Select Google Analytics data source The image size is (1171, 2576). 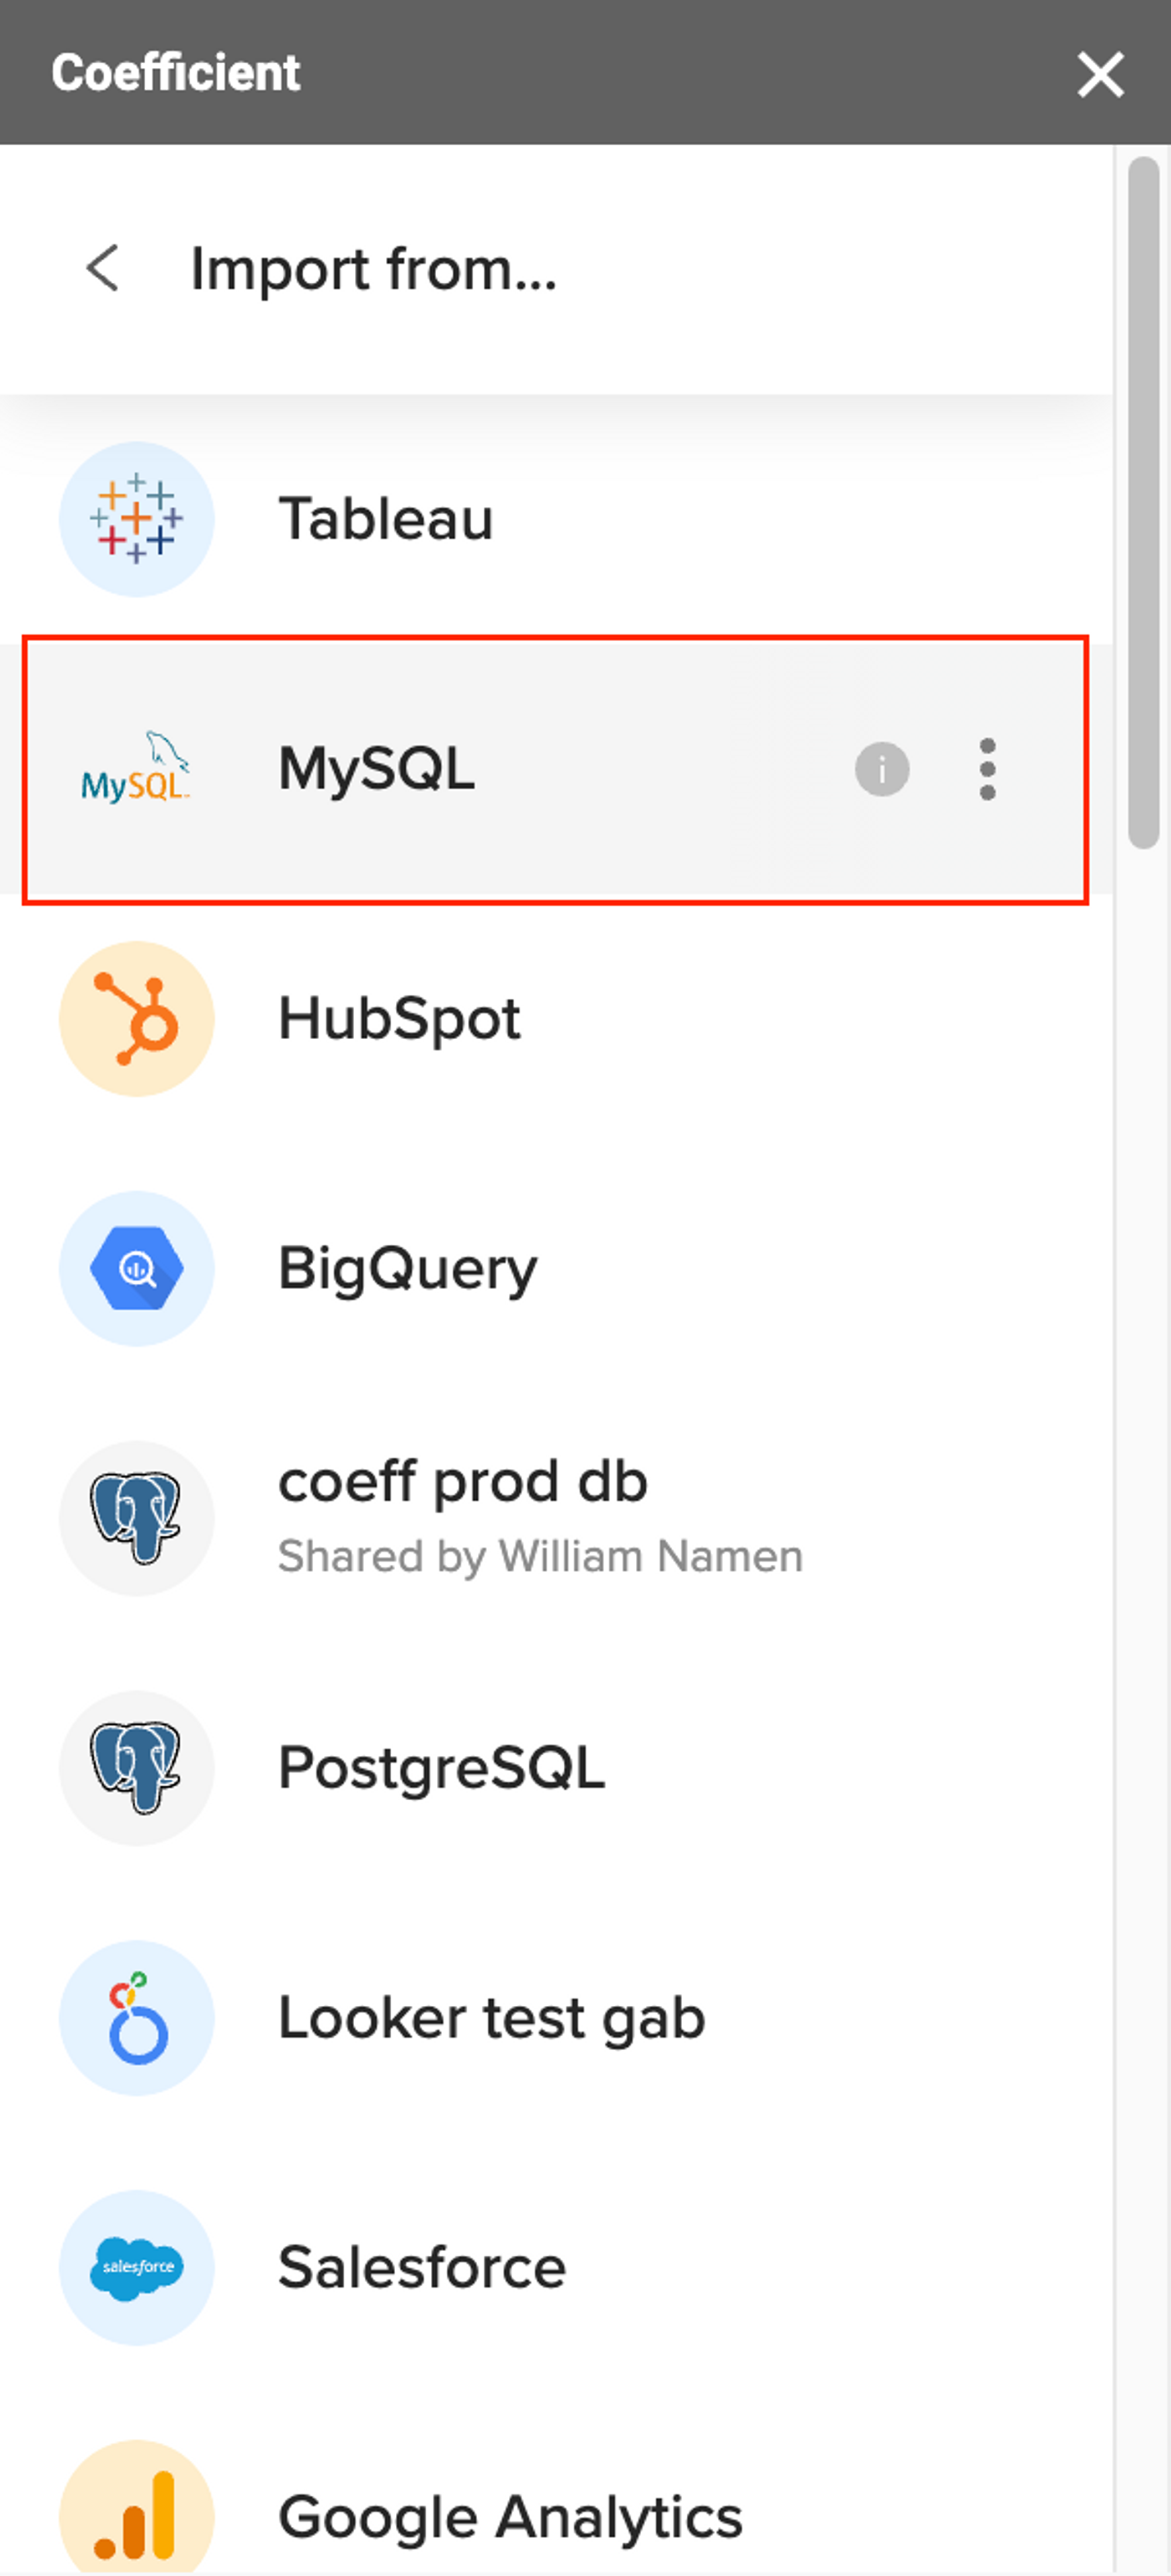point(510,2518)
